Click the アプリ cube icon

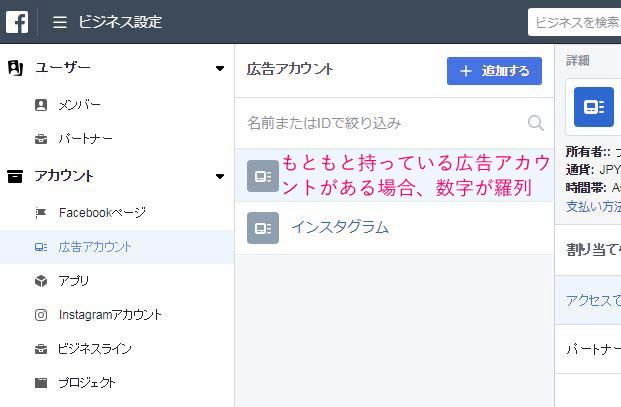tap(41, 281)
